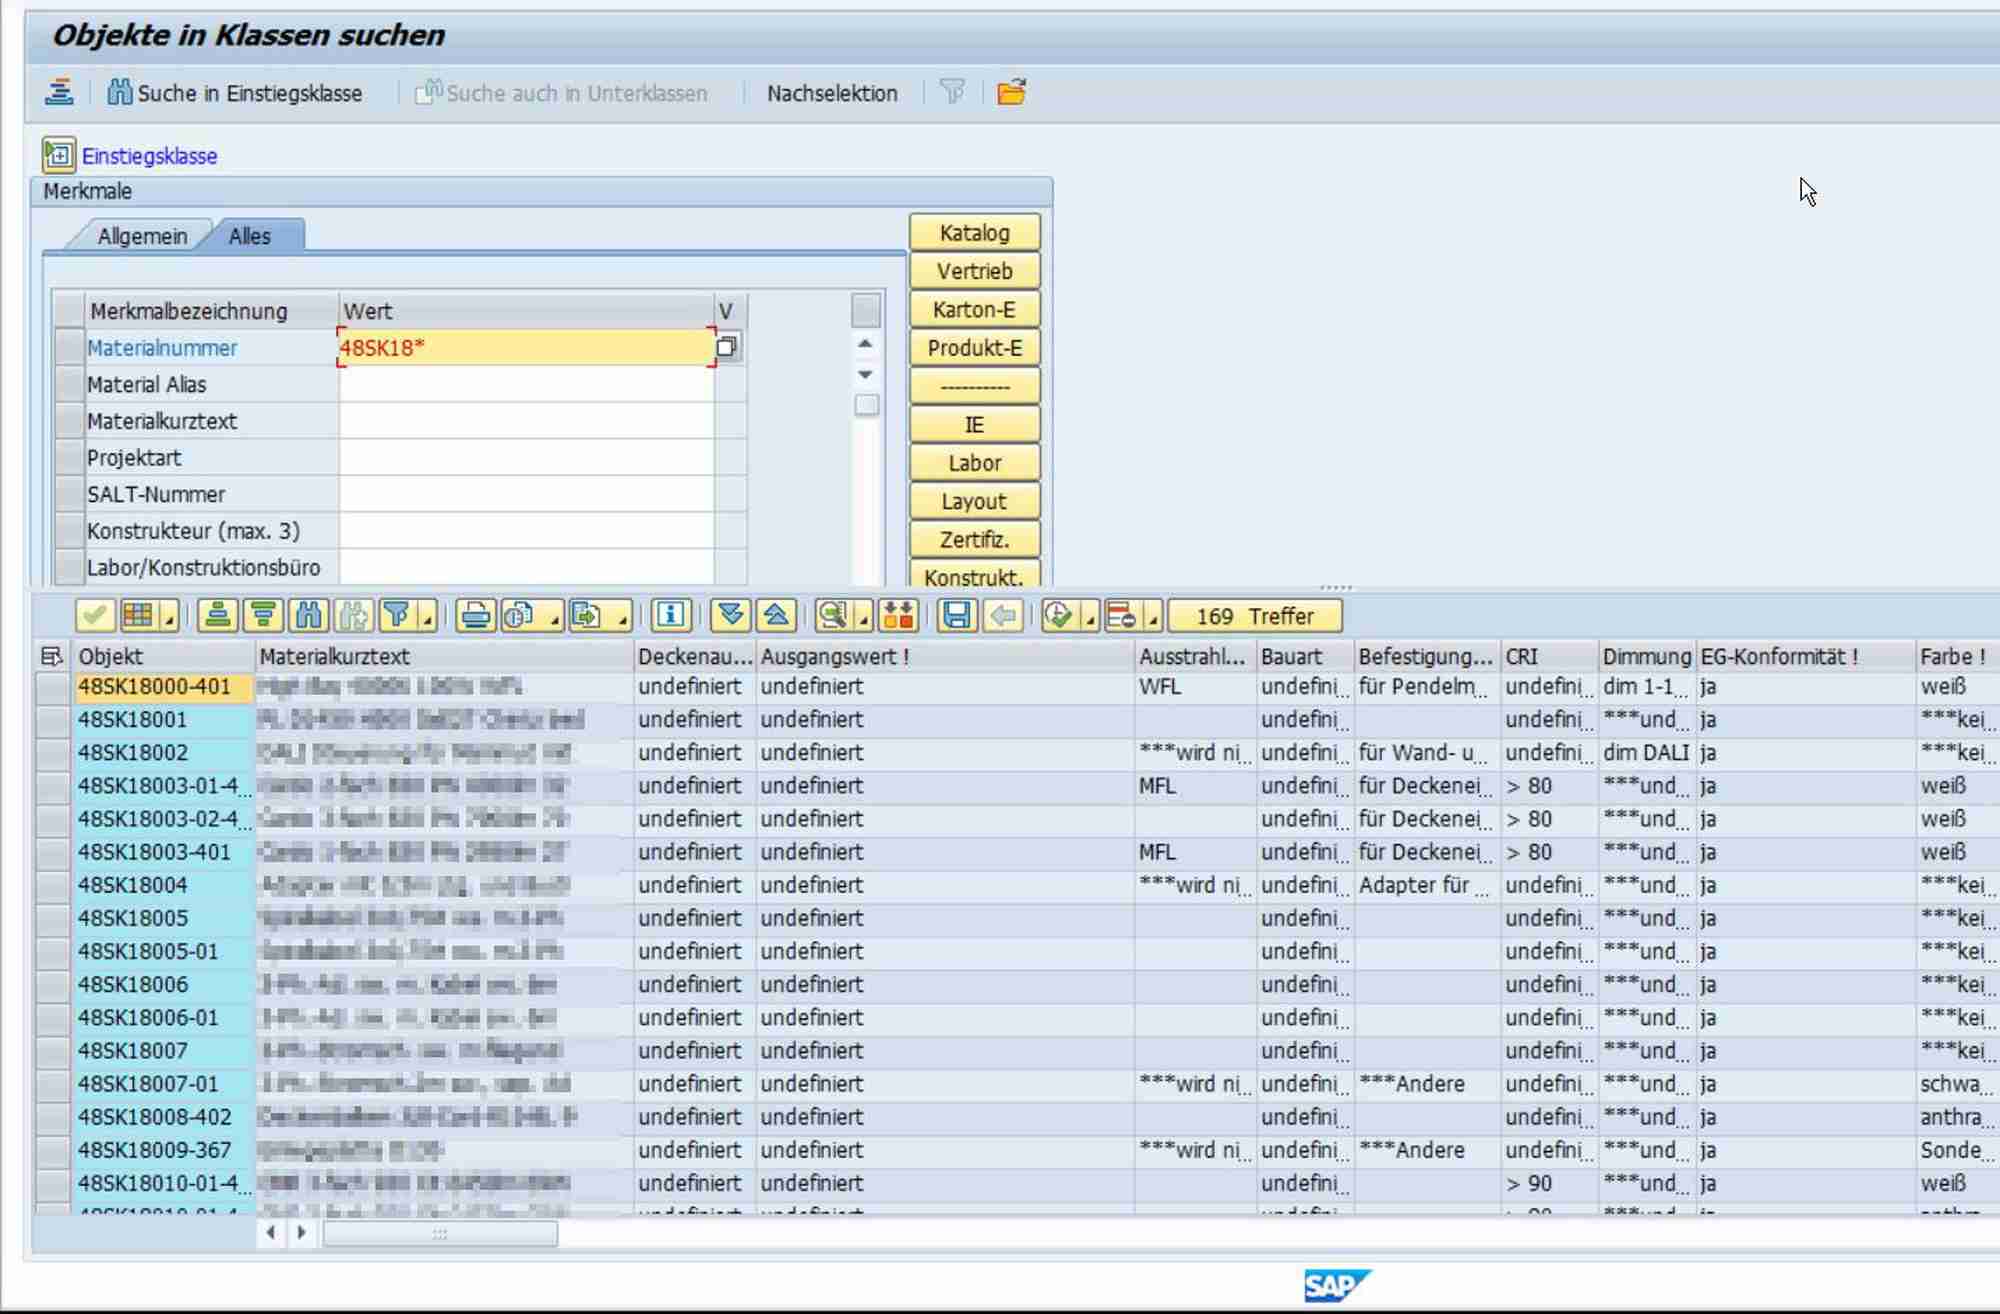
Task: Open value help icon next to Materialnummer field
Action: [x=727, y=347]
